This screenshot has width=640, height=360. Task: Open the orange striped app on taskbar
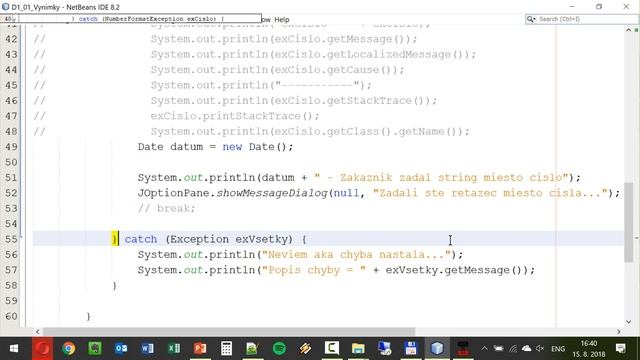[305, 349]
